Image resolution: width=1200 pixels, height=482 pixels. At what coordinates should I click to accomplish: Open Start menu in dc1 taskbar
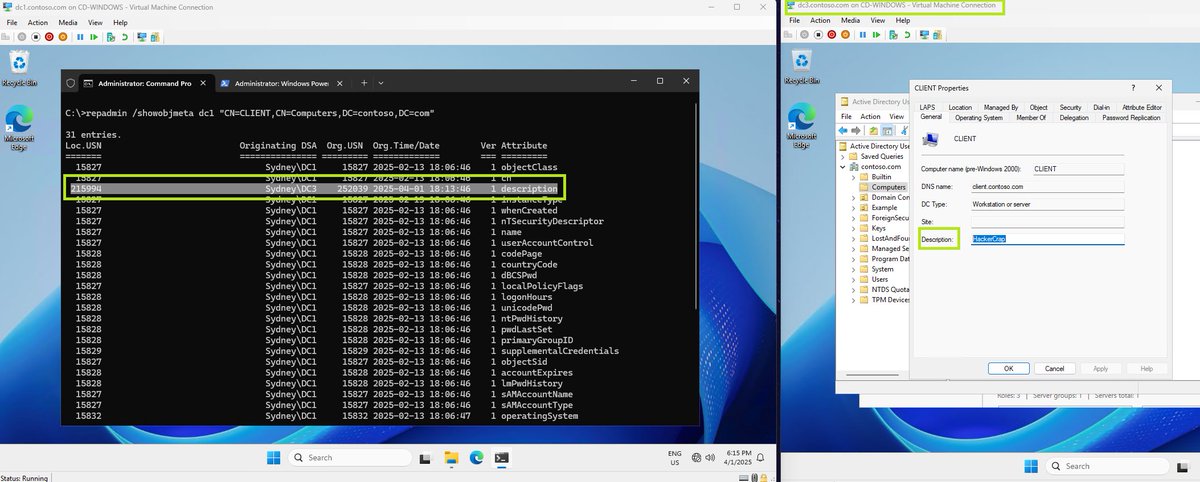tap(273, 457)
